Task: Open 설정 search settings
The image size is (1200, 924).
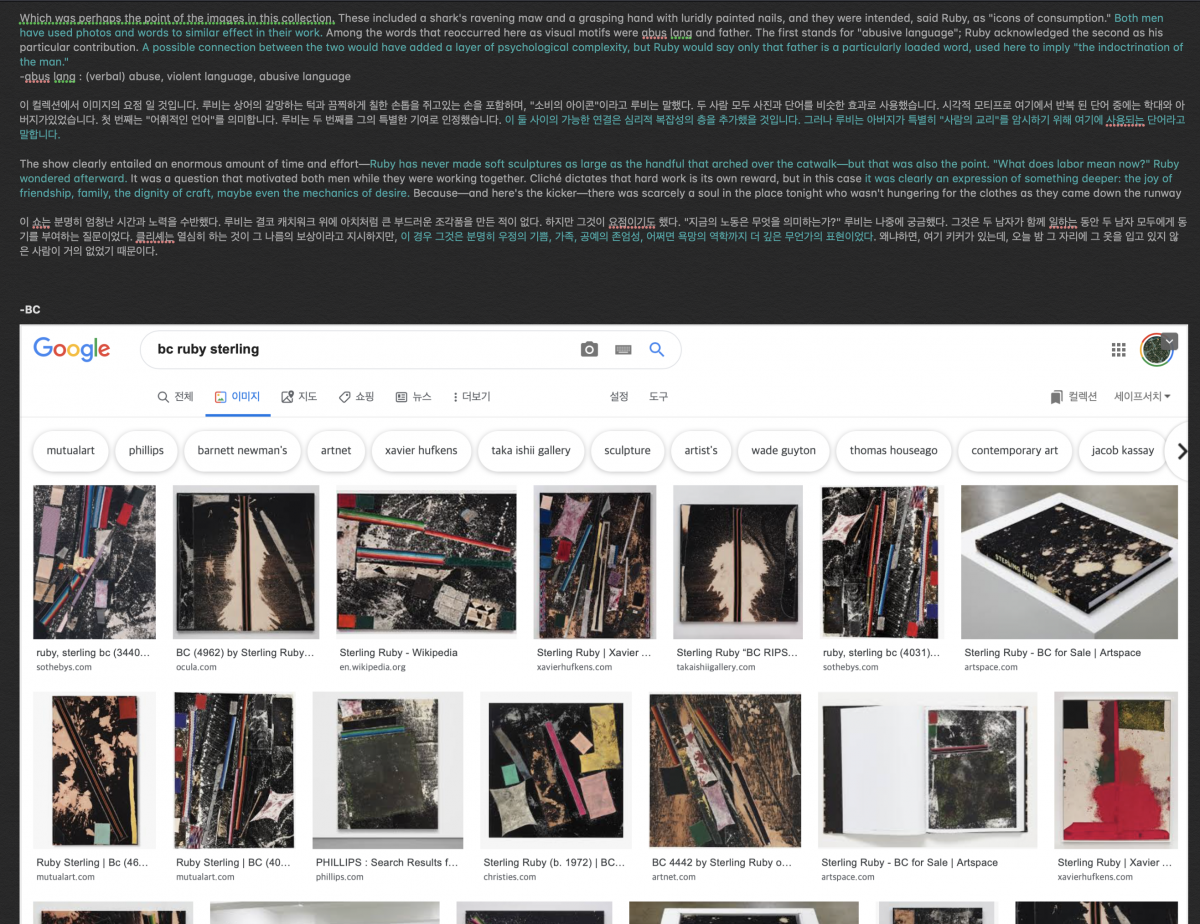Action: click(619, 397)
